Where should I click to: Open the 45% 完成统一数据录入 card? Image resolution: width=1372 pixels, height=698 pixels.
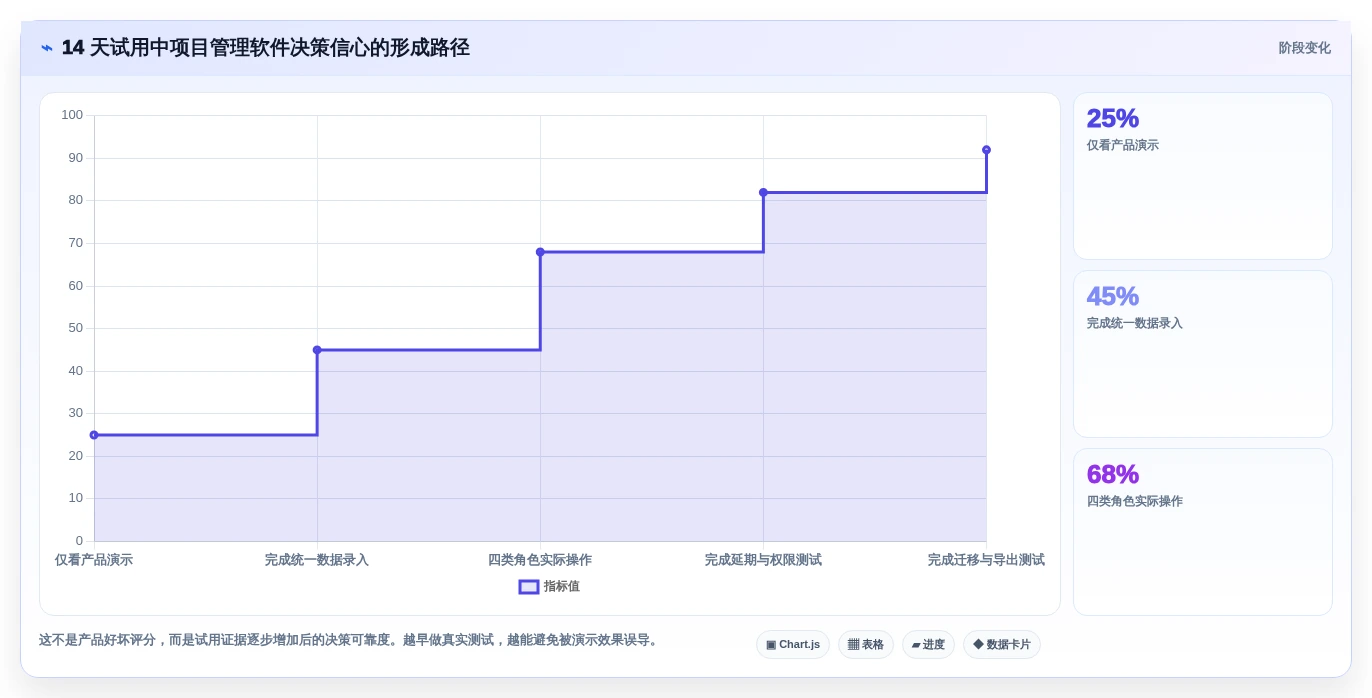click(x=1203, y=354)
